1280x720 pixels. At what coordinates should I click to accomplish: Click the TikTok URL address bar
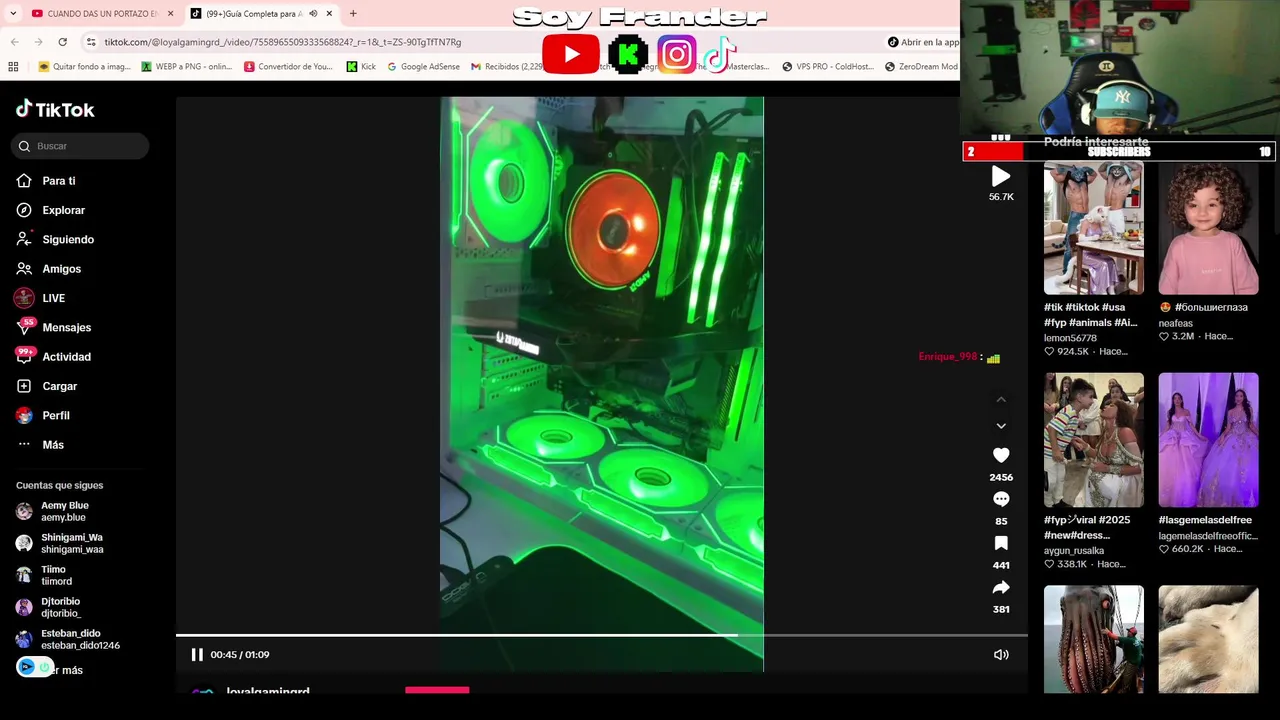coord(283,42)
